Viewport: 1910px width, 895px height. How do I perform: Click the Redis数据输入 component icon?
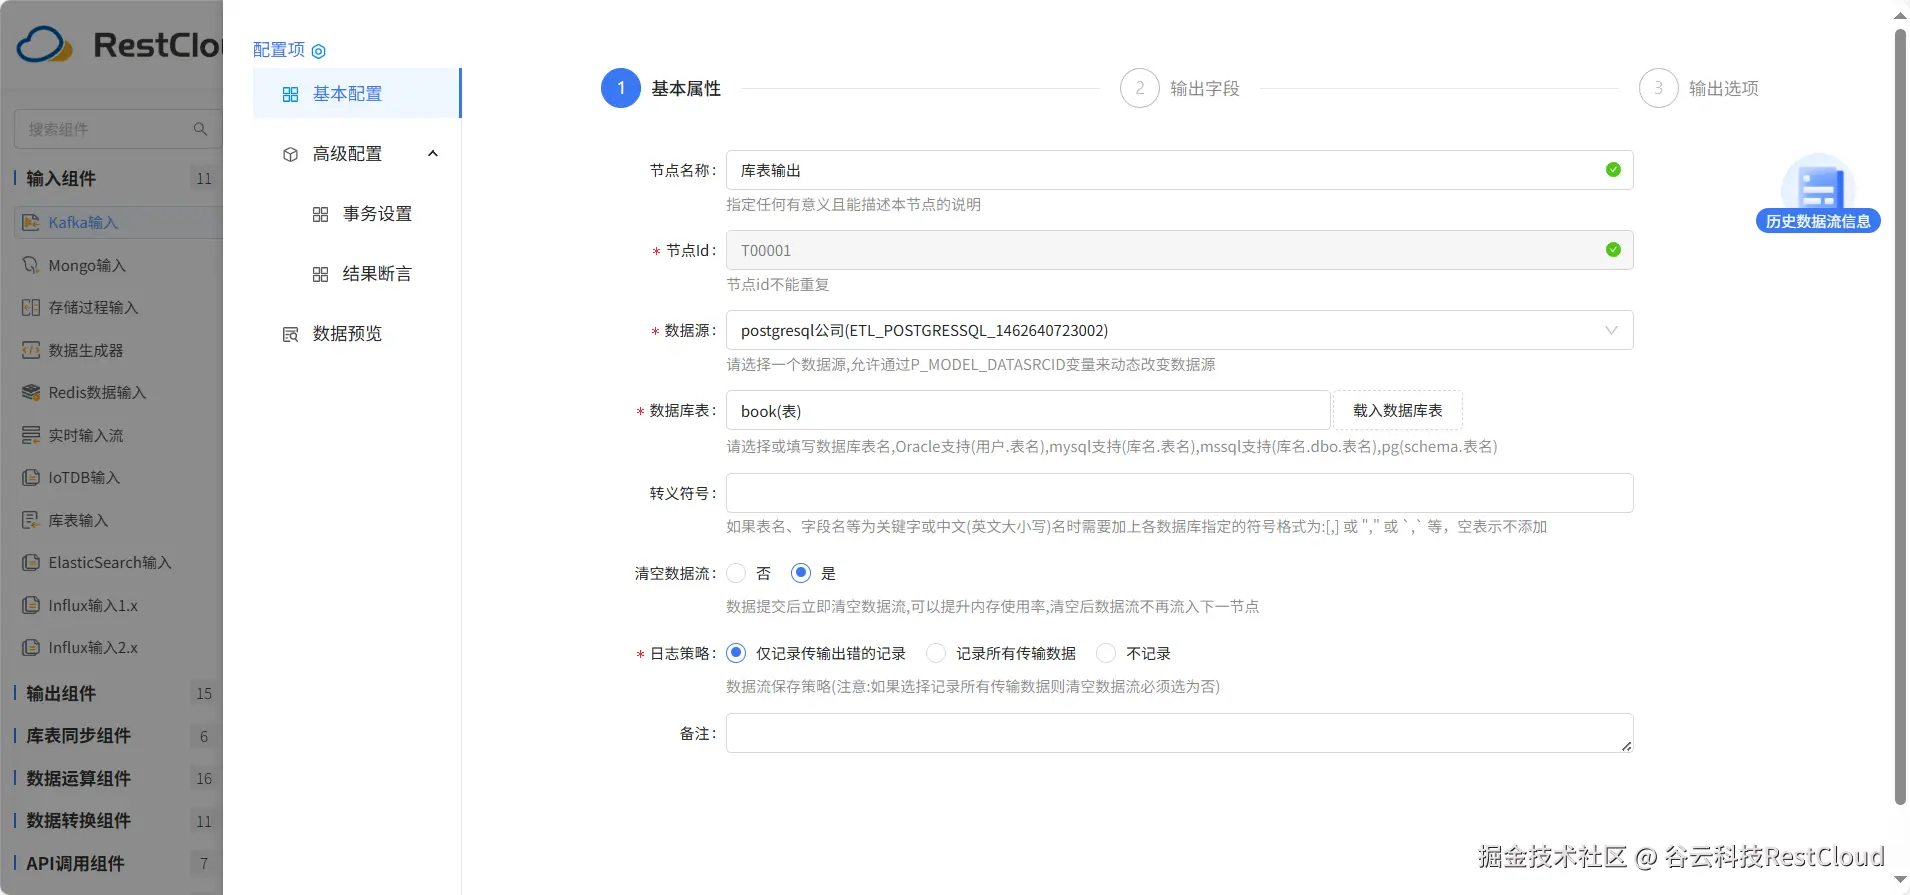tap(31, 393)
